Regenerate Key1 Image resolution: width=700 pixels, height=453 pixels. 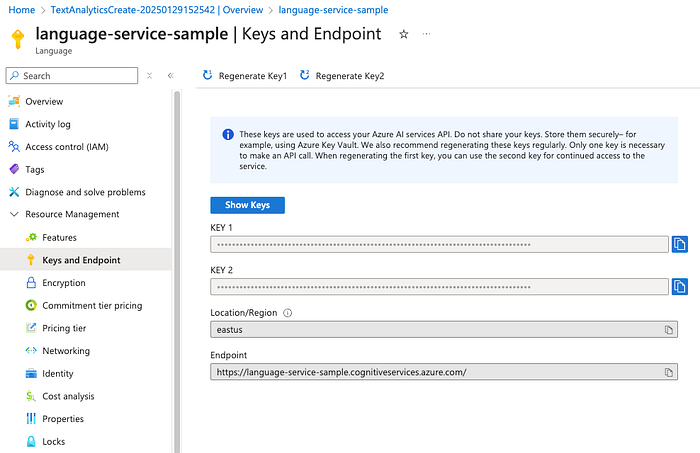pos(245,76)
